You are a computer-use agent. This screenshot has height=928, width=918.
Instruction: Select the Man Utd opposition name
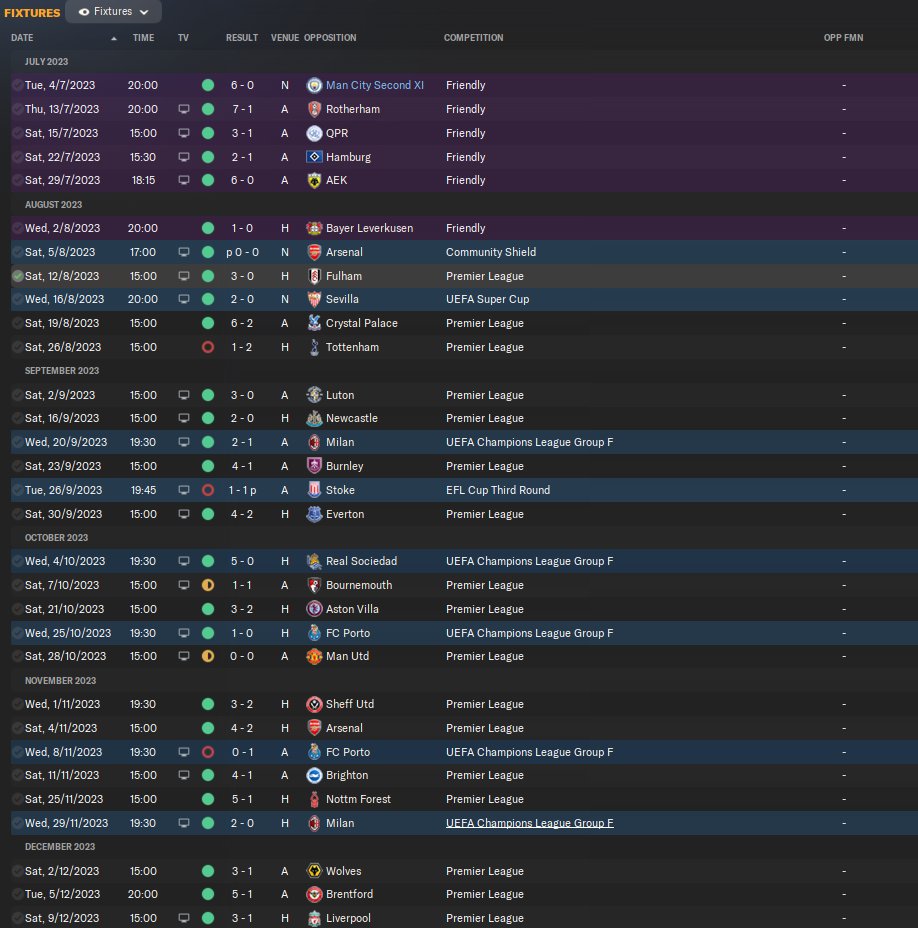[347, 656]
